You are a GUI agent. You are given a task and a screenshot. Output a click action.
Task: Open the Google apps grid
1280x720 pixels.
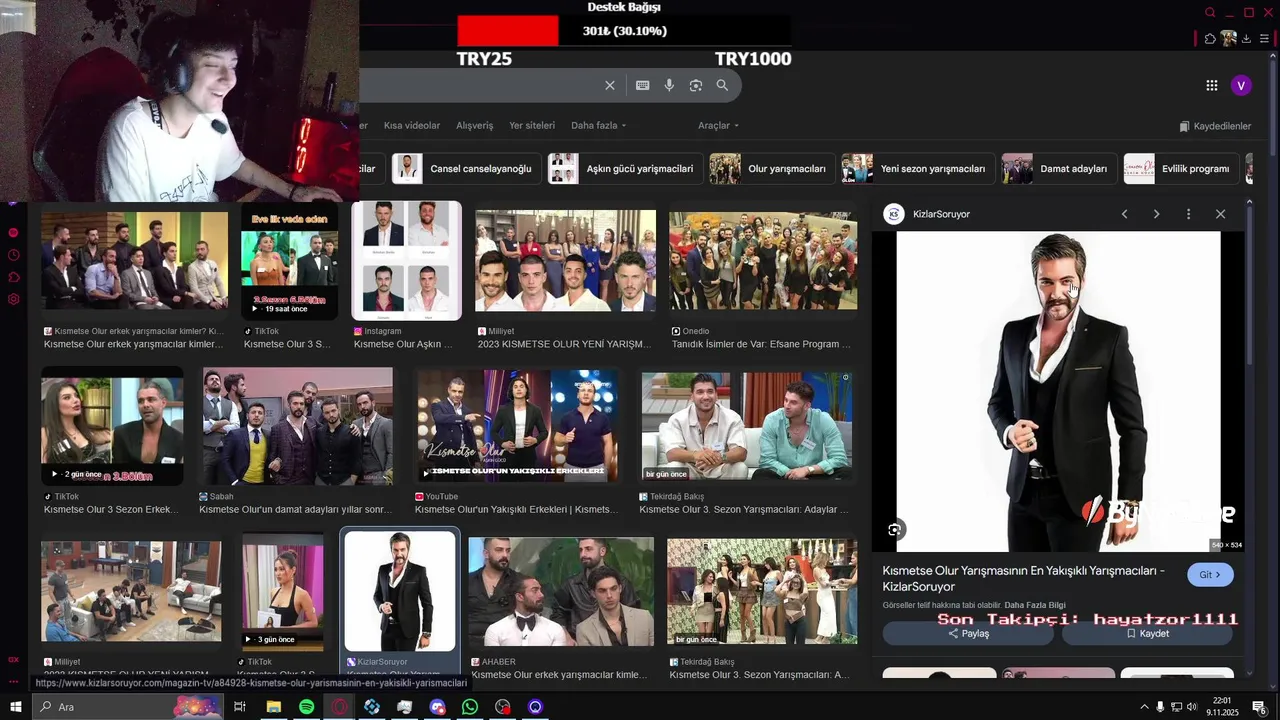[x=1212, y=86]
